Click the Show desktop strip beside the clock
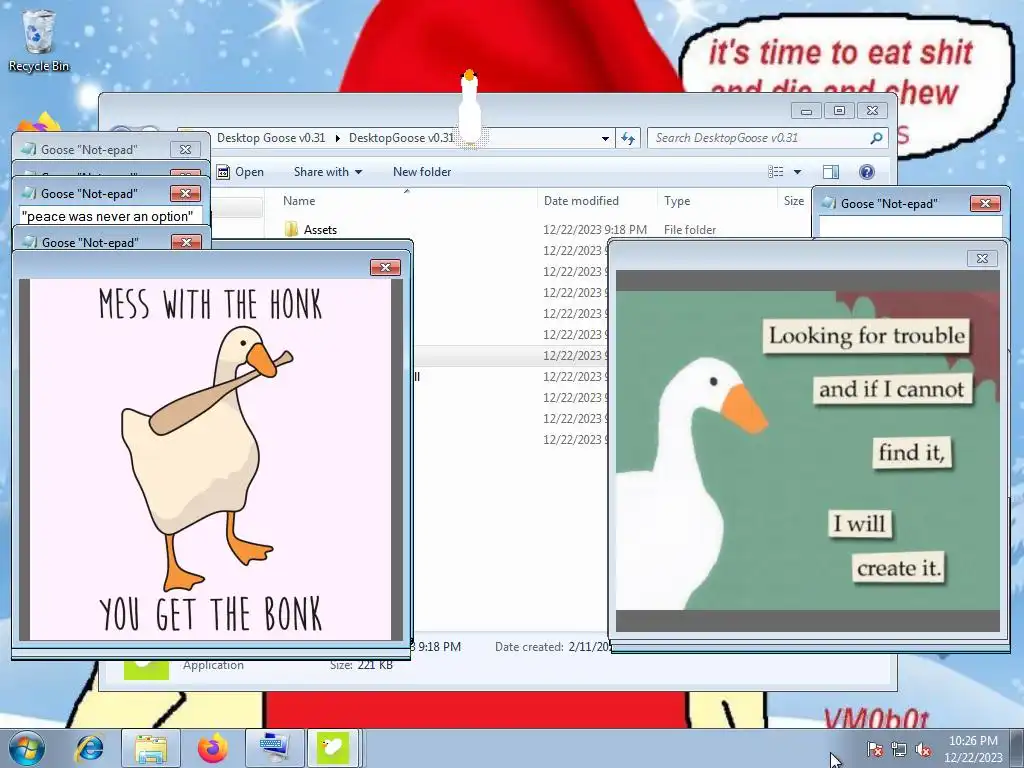This screenshot has height=768, width=1024. [x=1016, y=748]
